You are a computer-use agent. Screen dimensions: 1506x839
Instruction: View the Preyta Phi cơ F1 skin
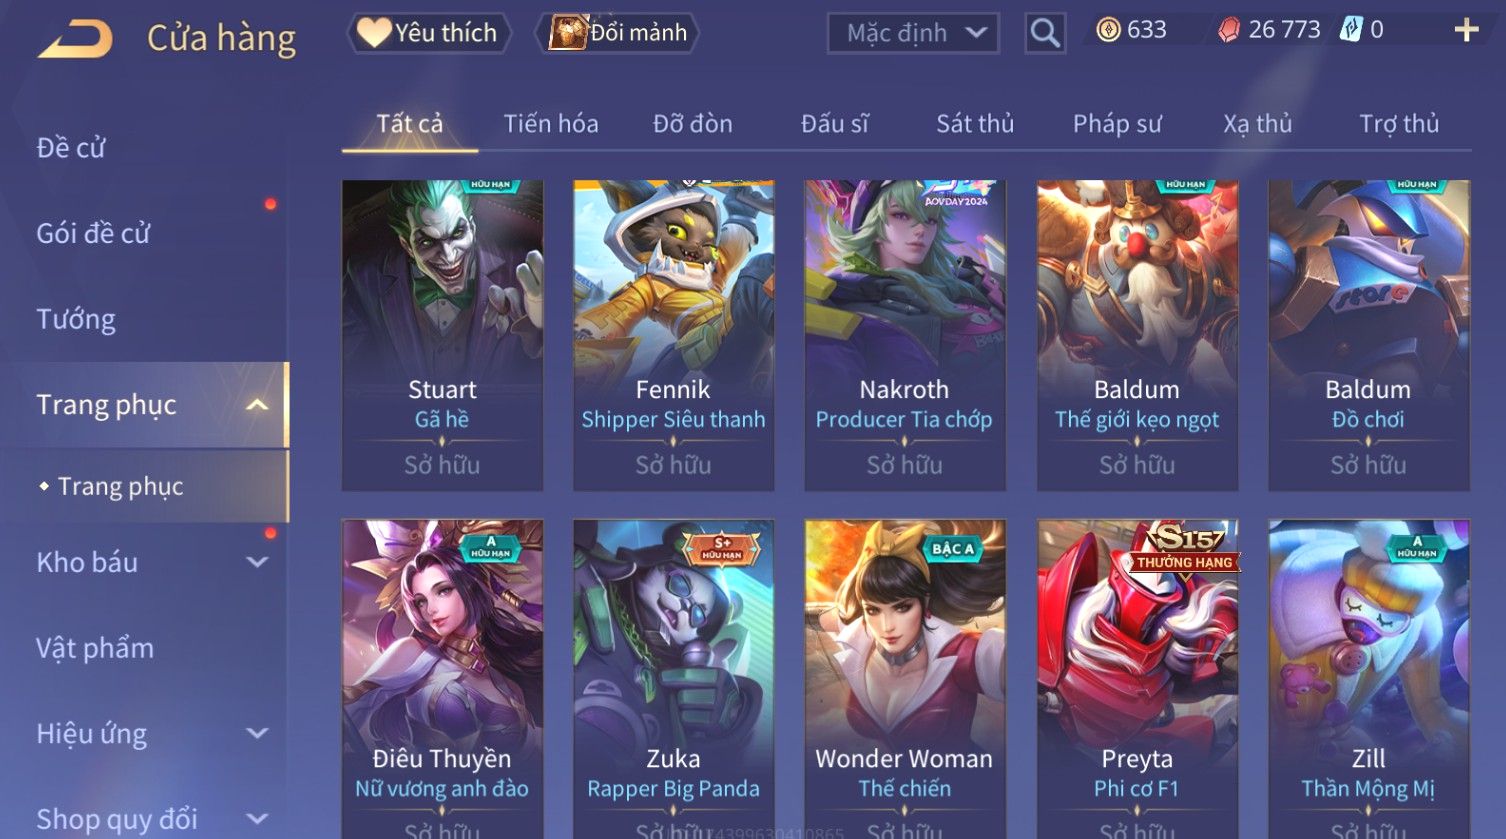tap(1137, 678)
